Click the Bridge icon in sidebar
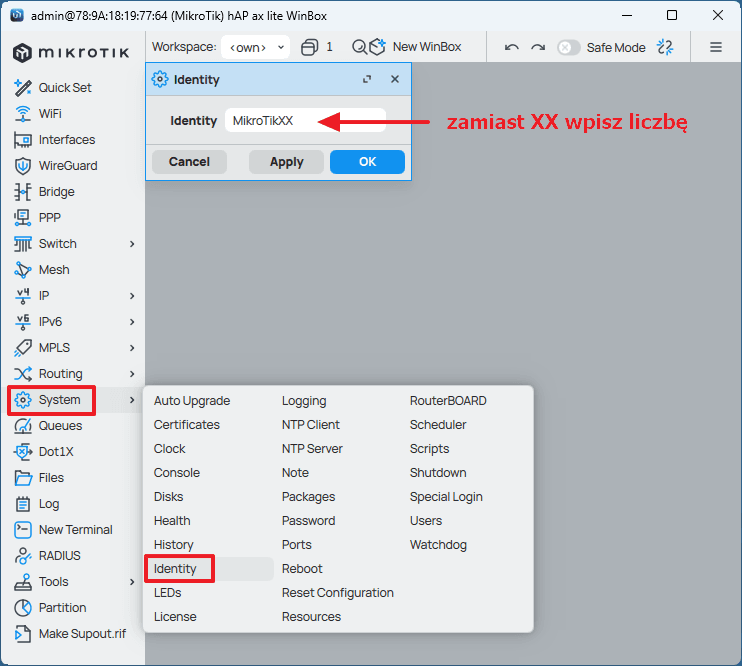Screen dimensions: 742x666 click(23, 192)
